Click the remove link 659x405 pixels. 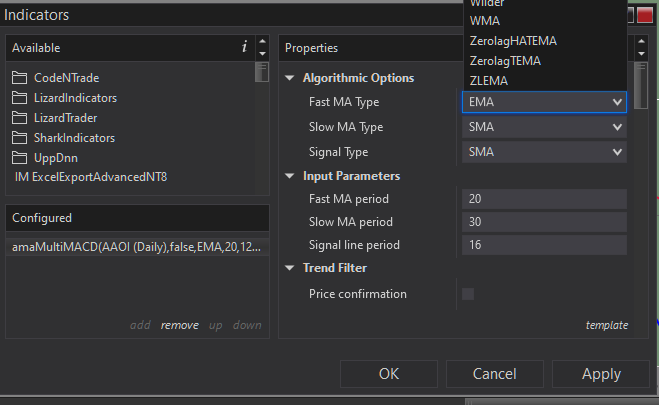[x=179, y=325]
